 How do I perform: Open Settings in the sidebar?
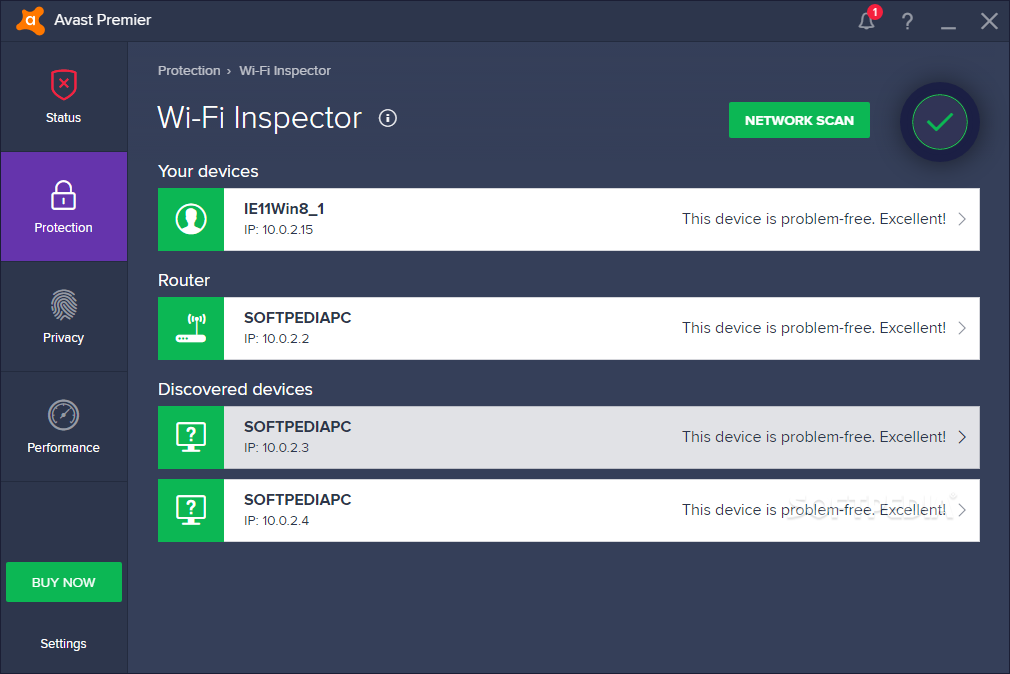tap(63, 644)
